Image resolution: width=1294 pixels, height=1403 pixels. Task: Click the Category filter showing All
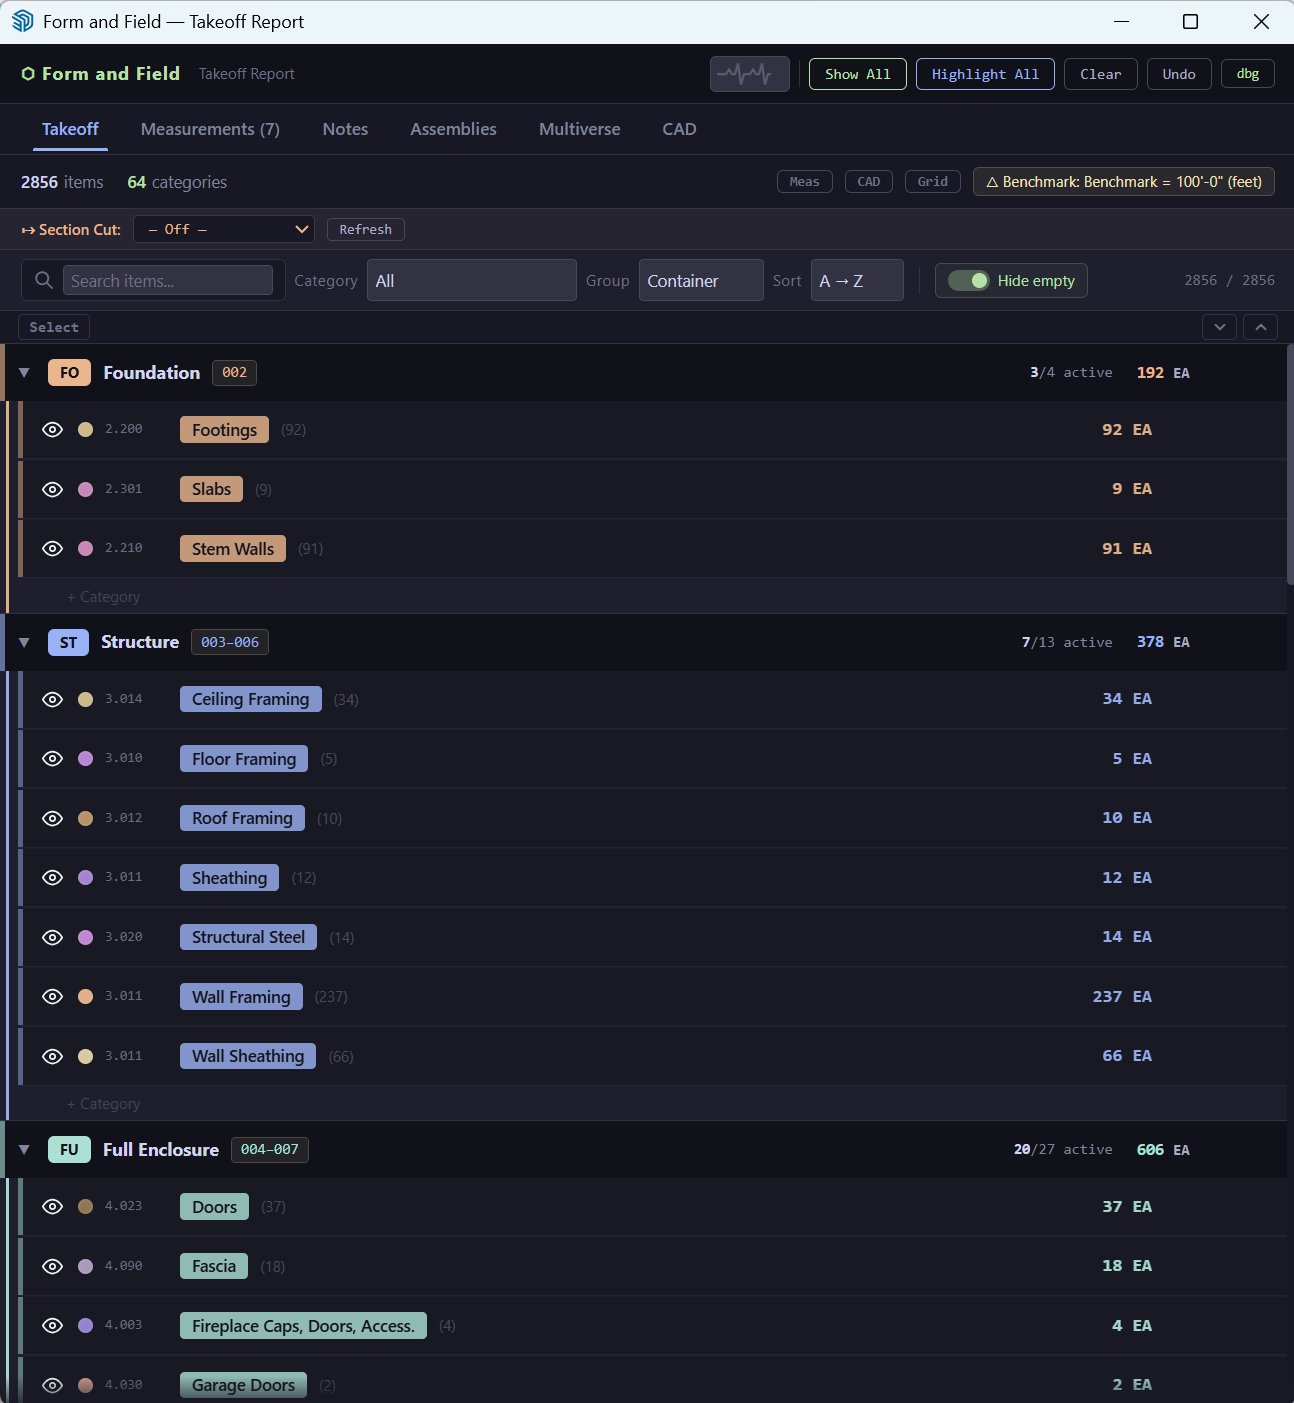(471, 280)
